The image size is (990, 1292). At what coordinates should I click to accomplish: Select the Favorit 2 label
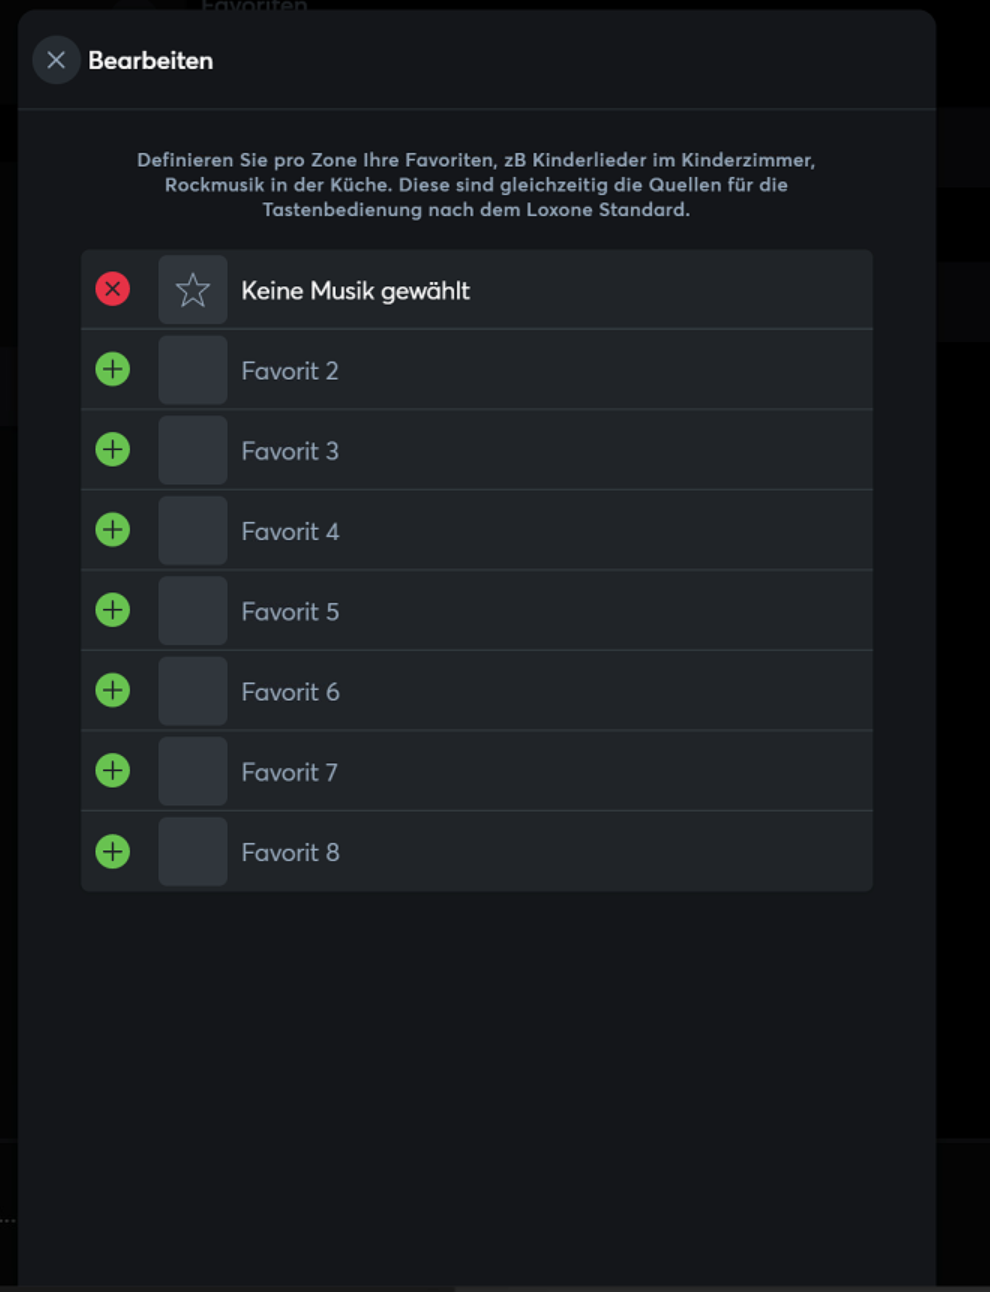pyautogui.click(x=290, y=371)
